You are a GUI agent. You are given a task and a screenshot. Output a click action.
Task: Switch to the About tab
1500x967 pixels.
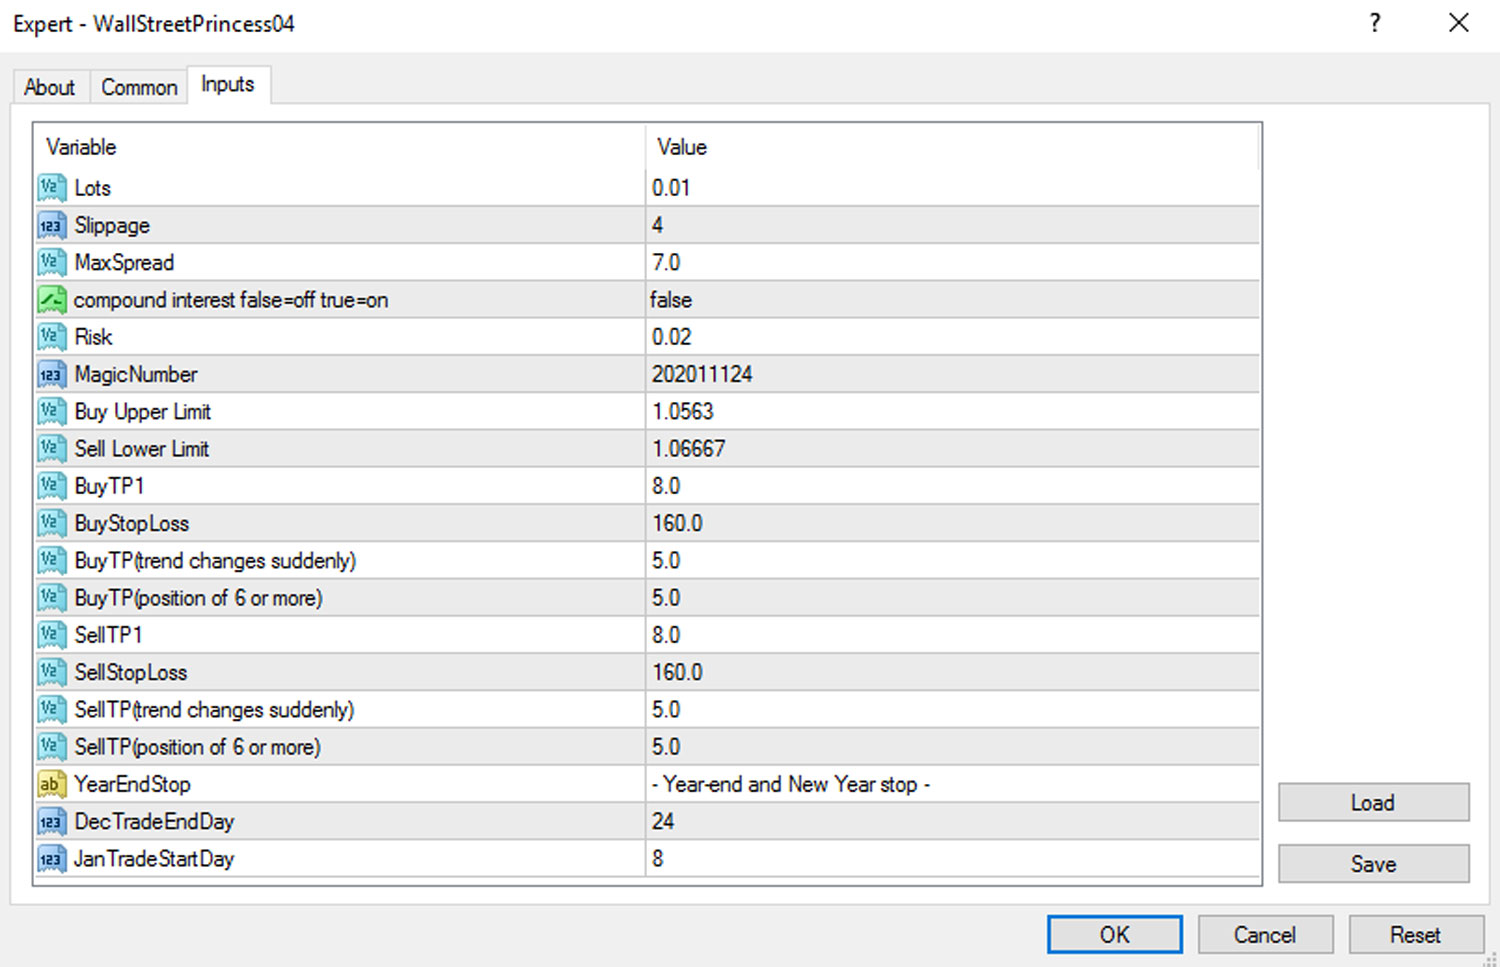click(50, 88)
